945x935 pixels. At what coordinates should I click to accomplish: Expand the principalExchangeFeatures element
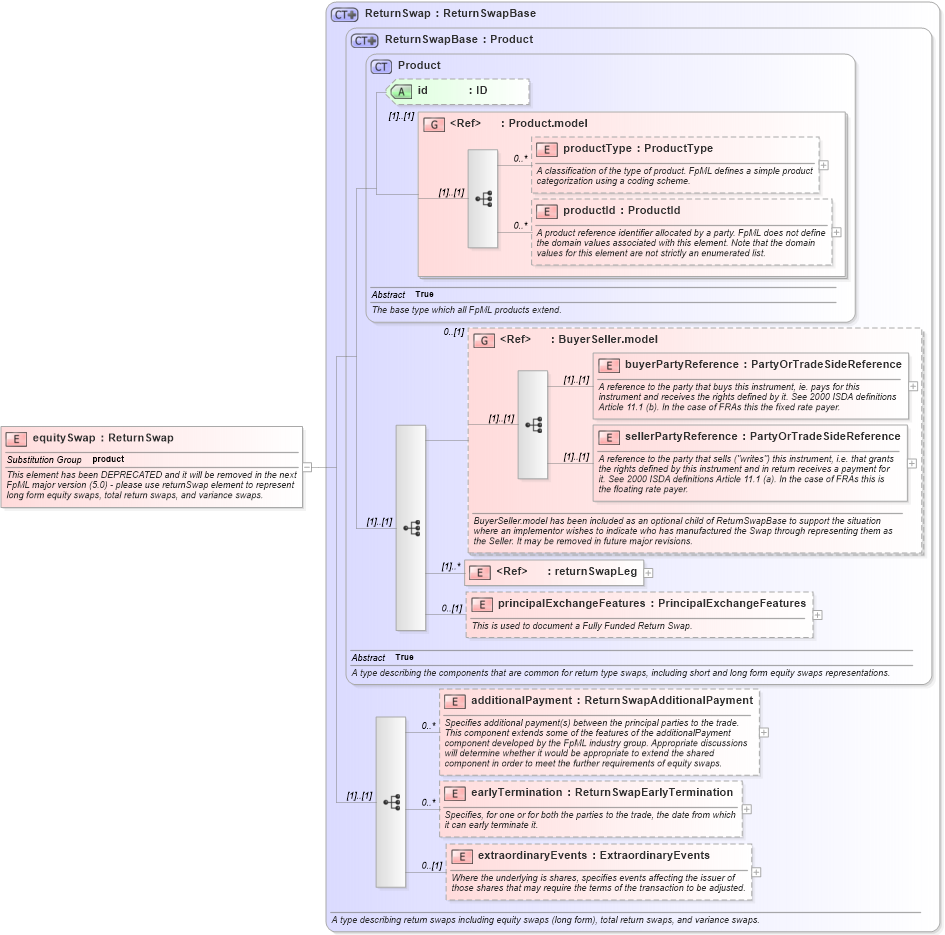tap(820, 613)
